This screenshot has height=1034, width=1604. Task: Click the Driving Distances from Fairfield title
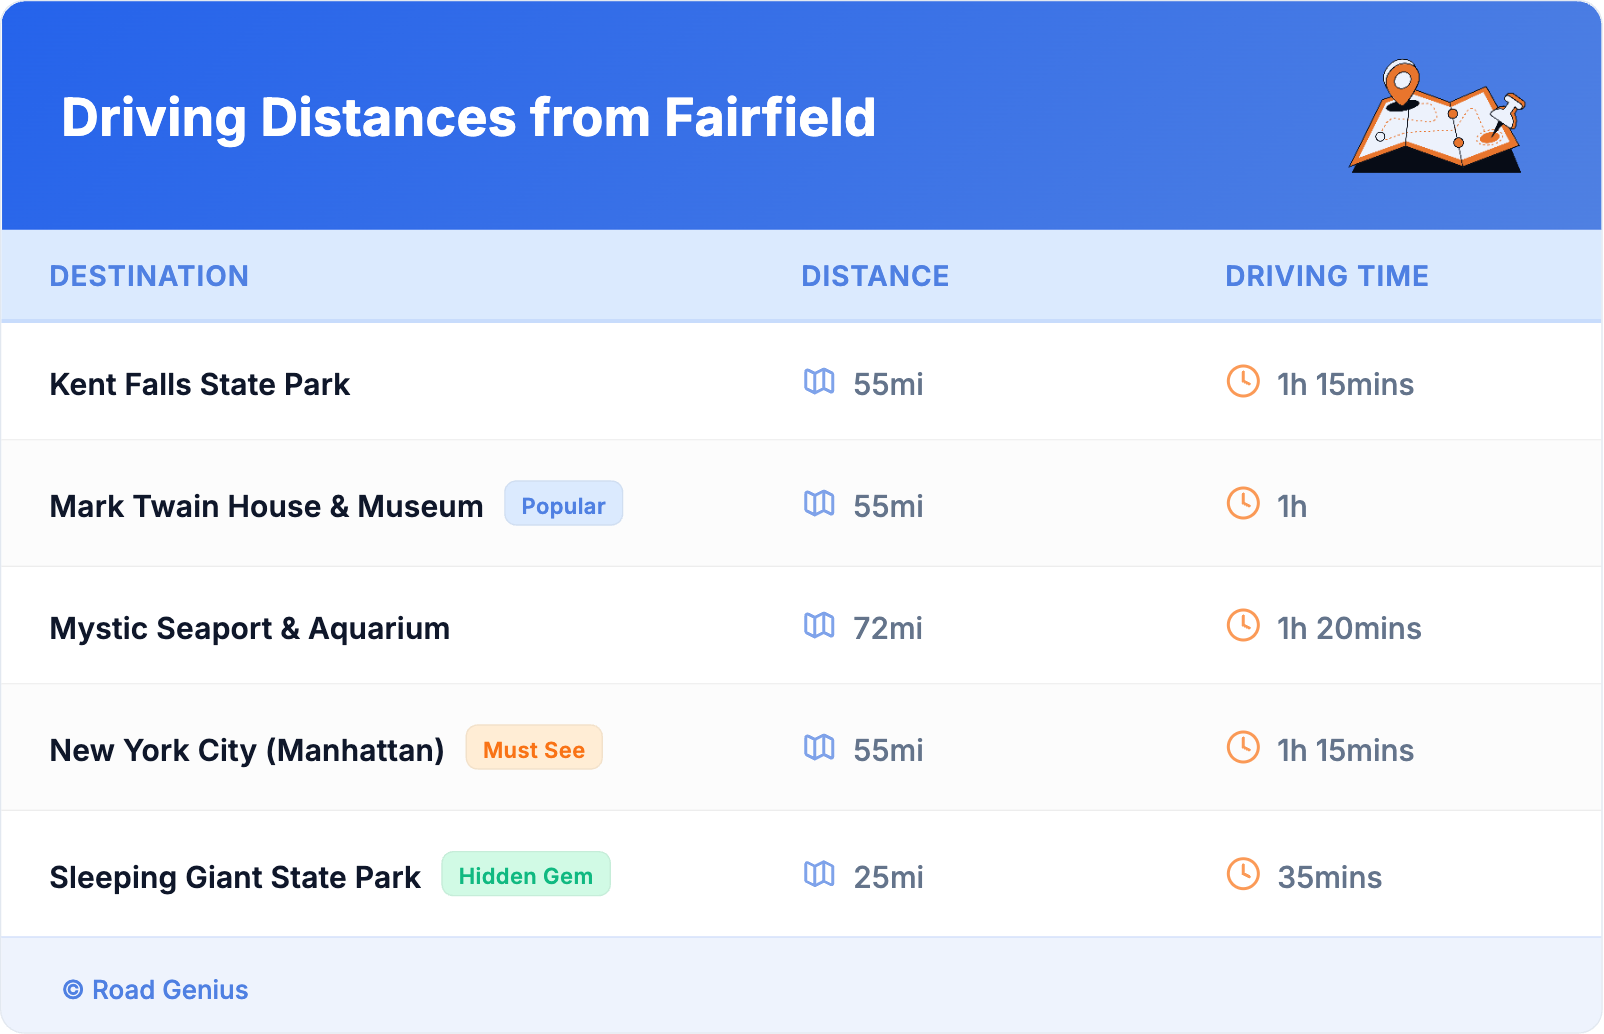468,118
